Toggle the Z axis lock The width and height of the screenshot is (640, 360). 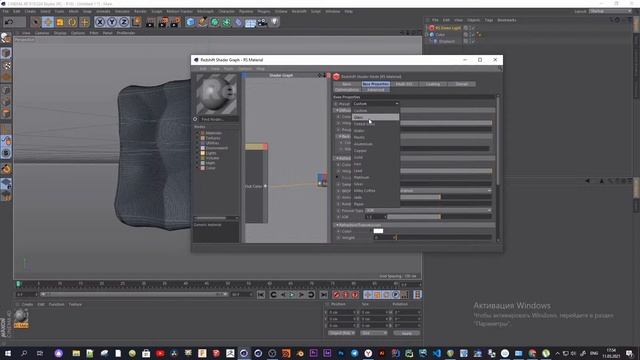[x=124, y=22]
